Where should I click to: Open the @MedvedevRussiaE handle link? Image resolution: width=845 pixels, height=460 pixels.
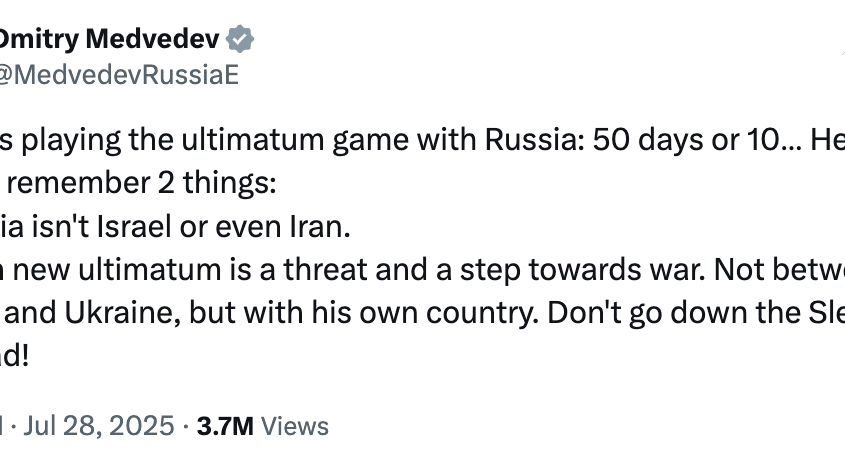click(119, 74)
